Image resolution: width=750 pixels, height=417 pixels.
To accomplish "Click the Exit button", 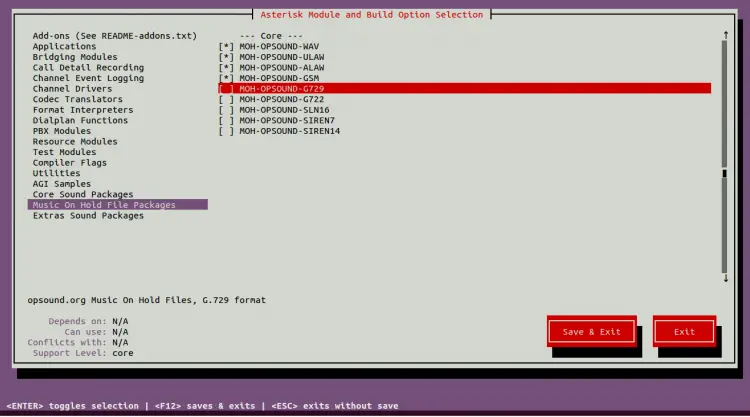I will (x=684, y=331).
